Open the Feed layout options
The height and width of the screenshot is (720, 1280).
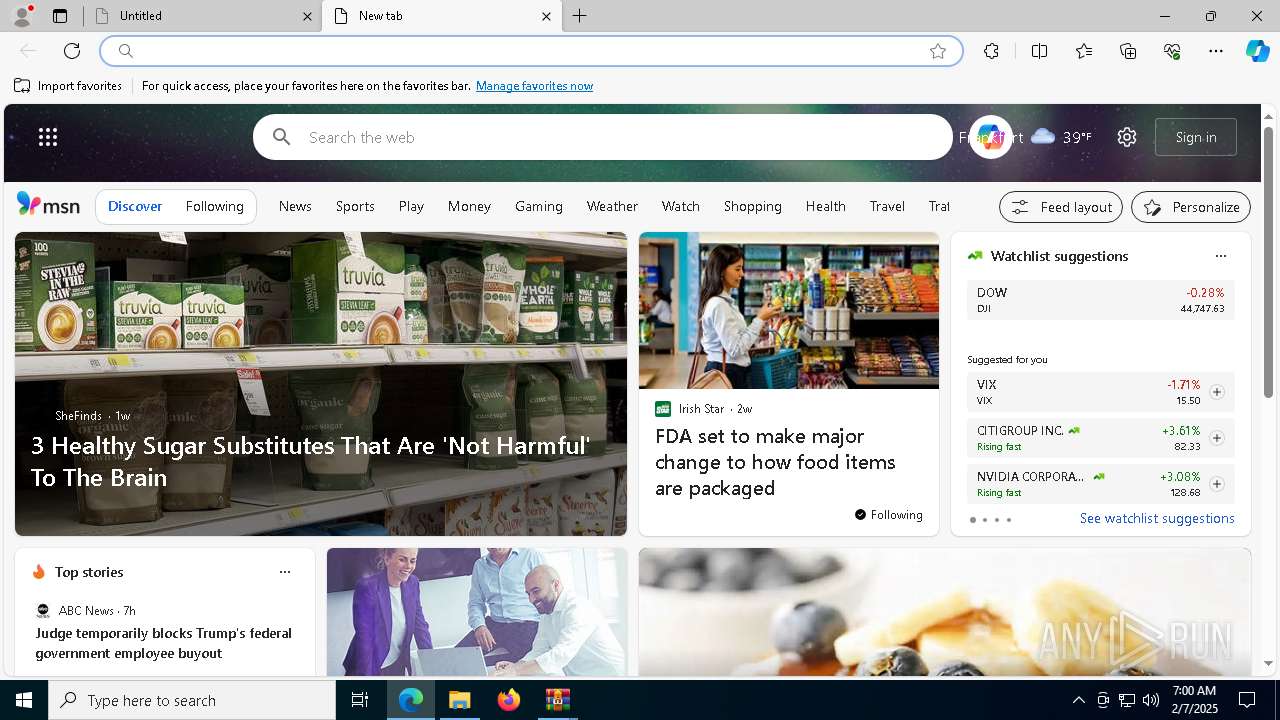pyautogui.click(x=1061, y=207)
